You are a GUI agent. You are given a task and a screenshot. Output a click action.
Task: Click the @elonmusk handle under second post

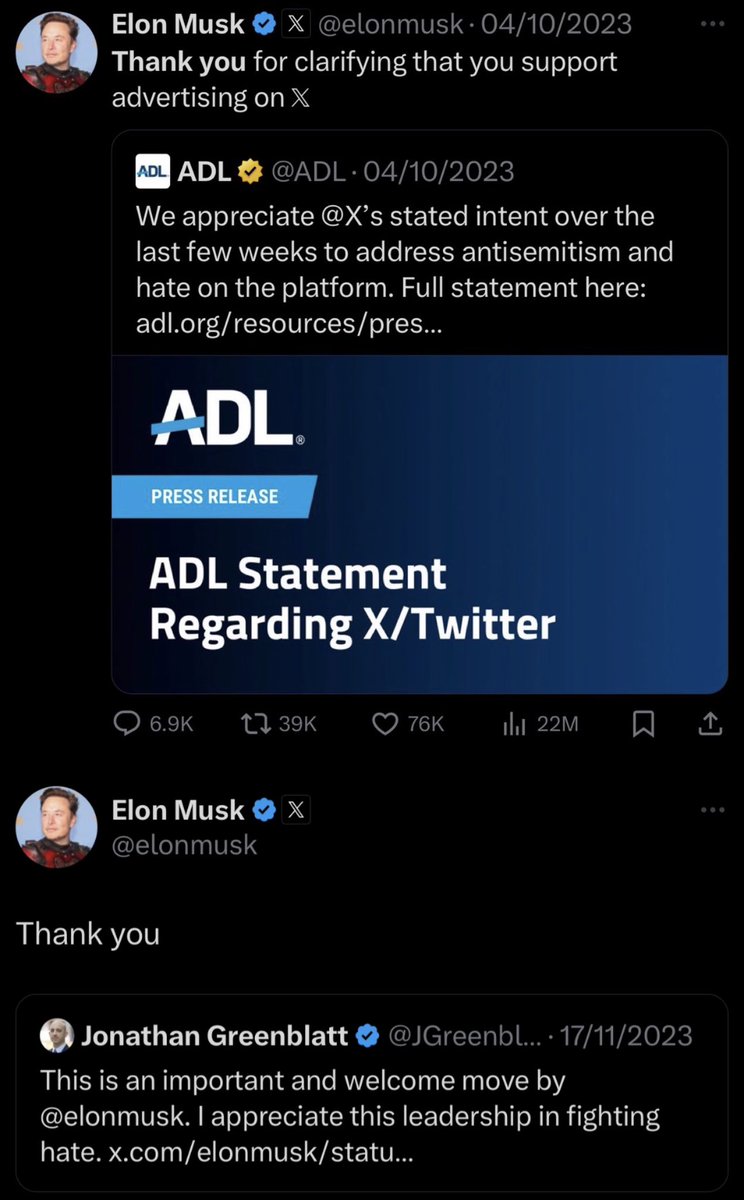pyautogui.click(x=184, y=845)
